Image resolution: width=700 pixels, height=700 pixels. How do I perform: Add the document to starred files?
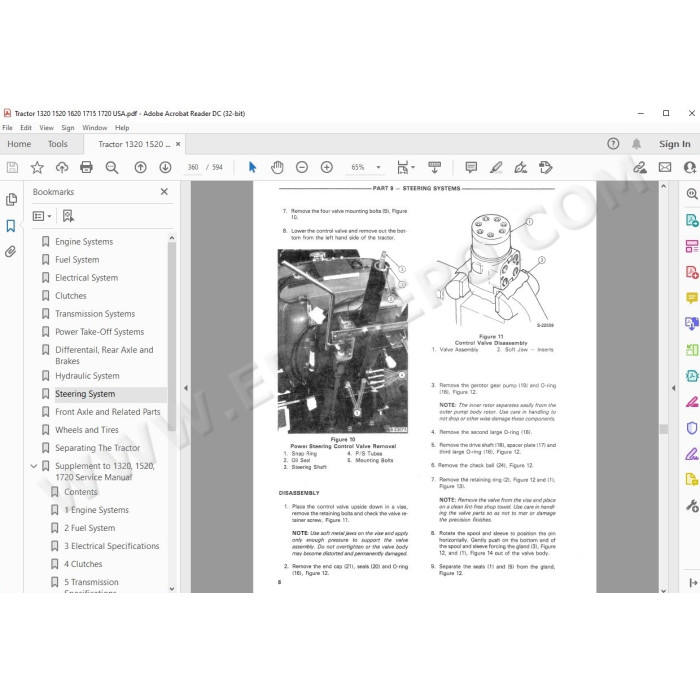pyautogui.click(x=37, y=167)
